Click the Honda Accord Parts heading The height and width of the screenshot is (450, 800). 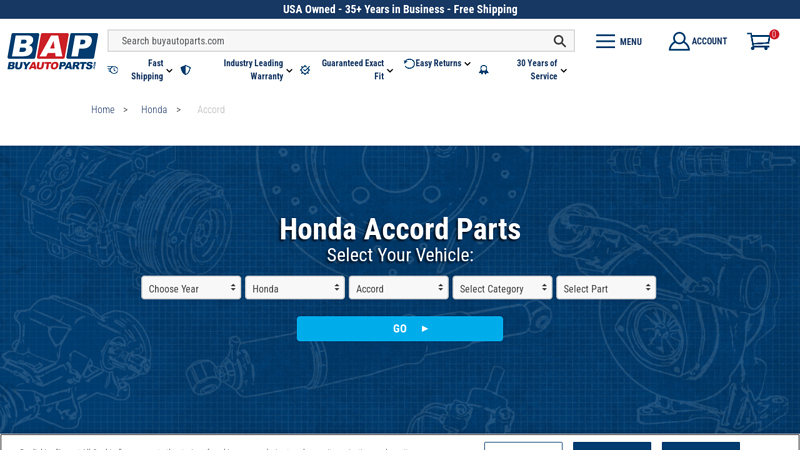click(x=400, y=229)
